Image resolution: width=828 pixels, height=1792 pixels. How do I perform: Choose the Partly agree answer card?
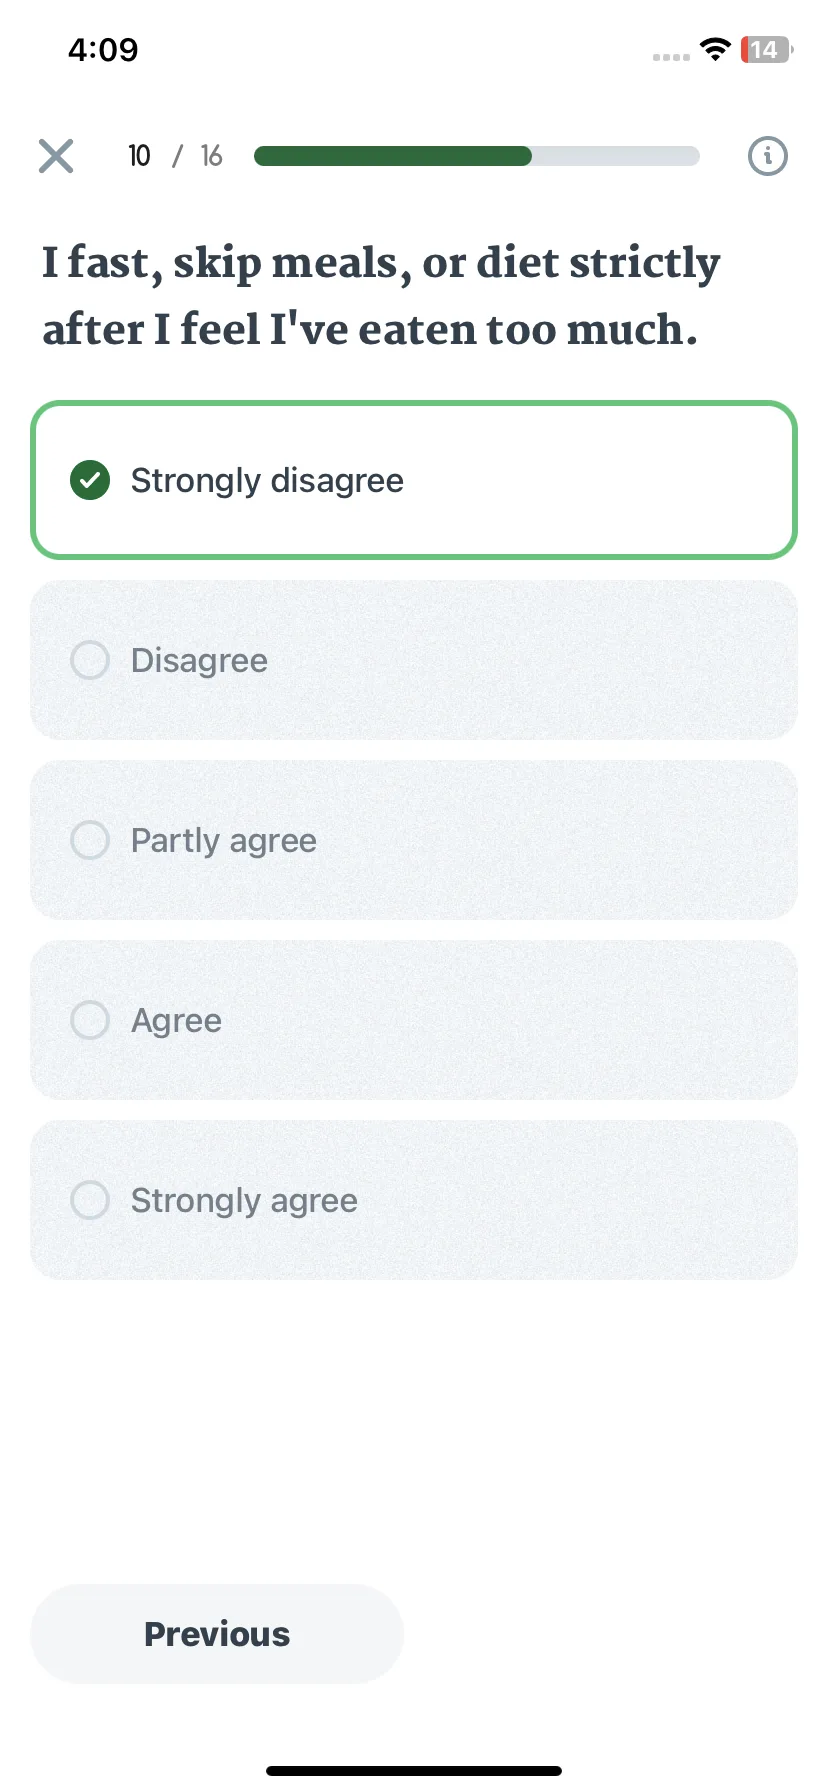coord(414,840)
